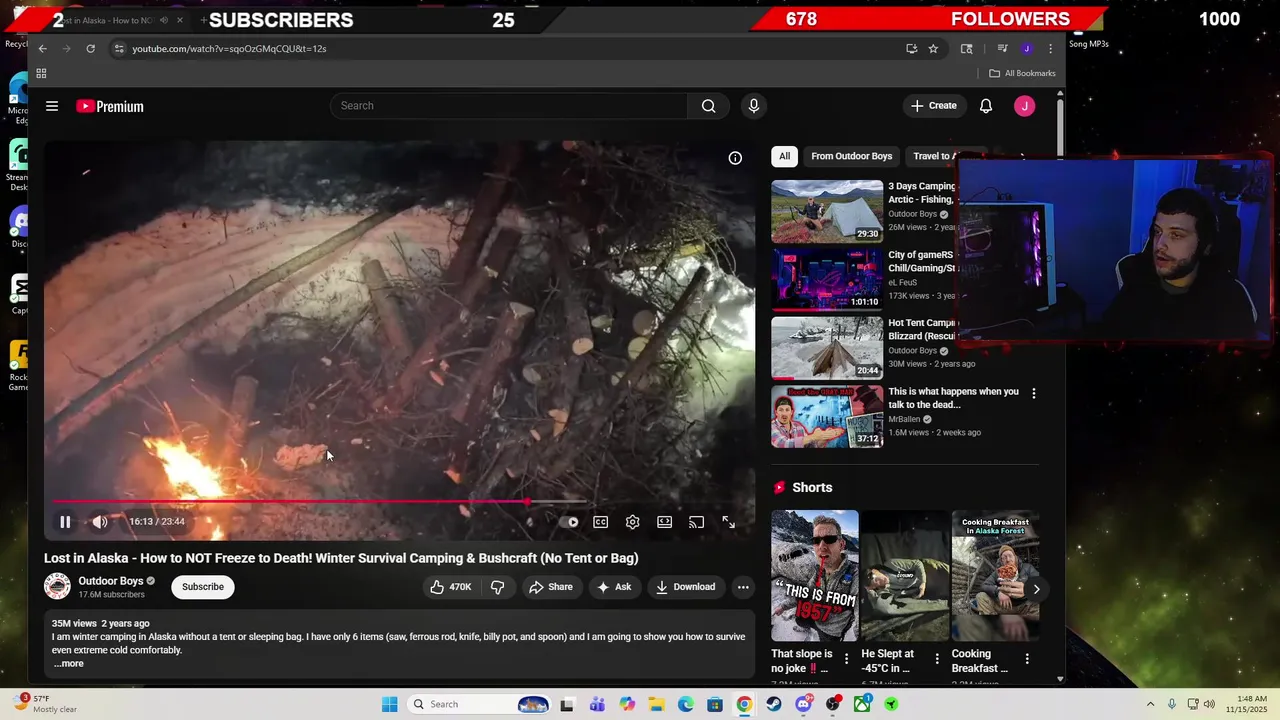
Task: Like the video with 470K likes
Action: point(450,587)
